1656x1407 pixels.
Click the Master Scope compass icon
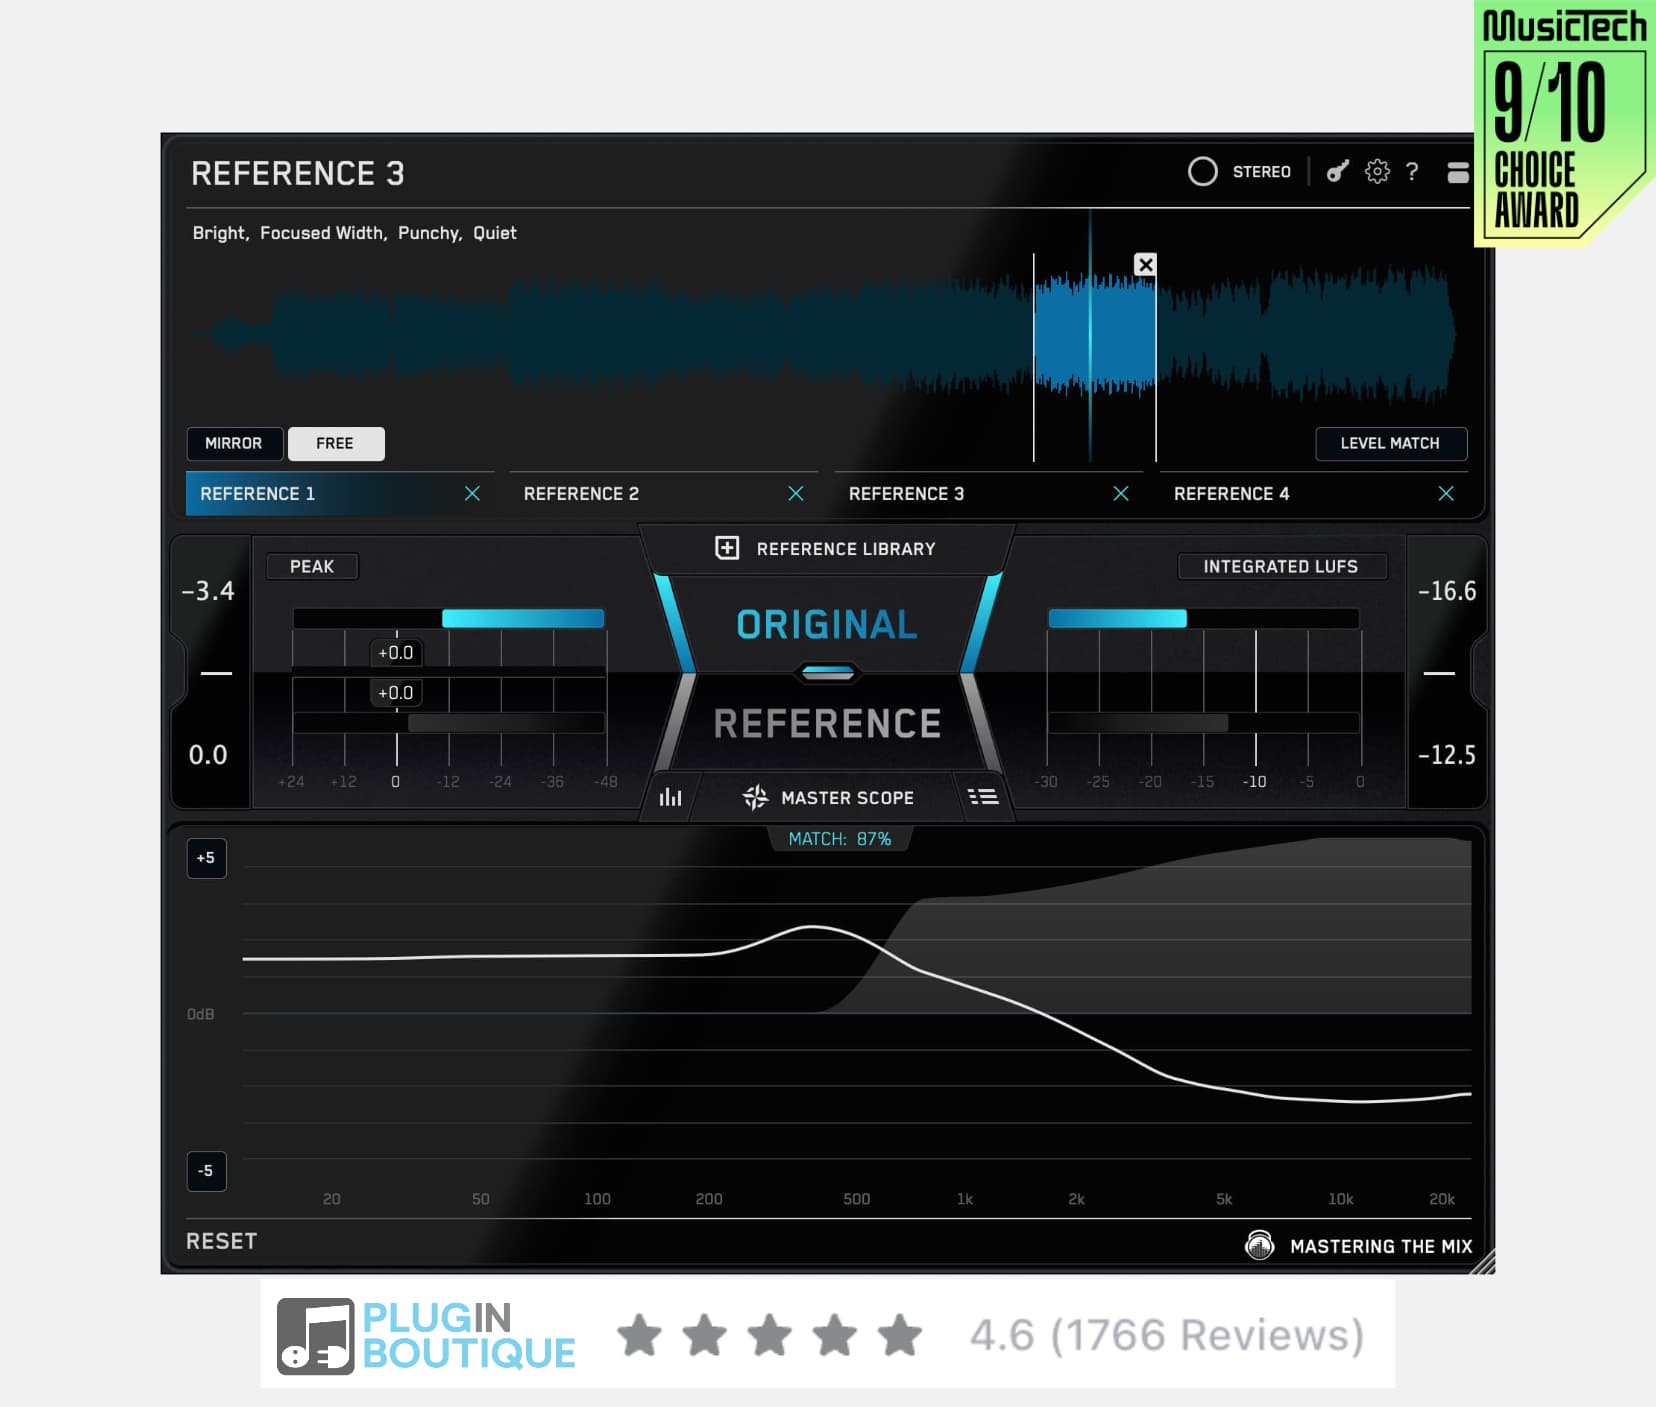coord(757,797)
